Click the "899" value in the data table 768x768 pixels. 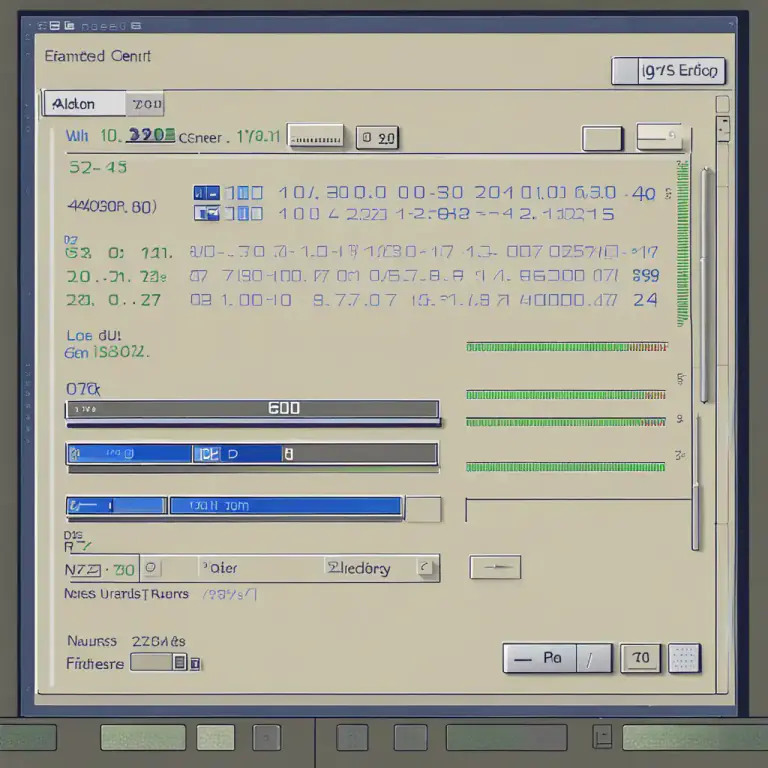pyautogui.click(x=646, y=275)
